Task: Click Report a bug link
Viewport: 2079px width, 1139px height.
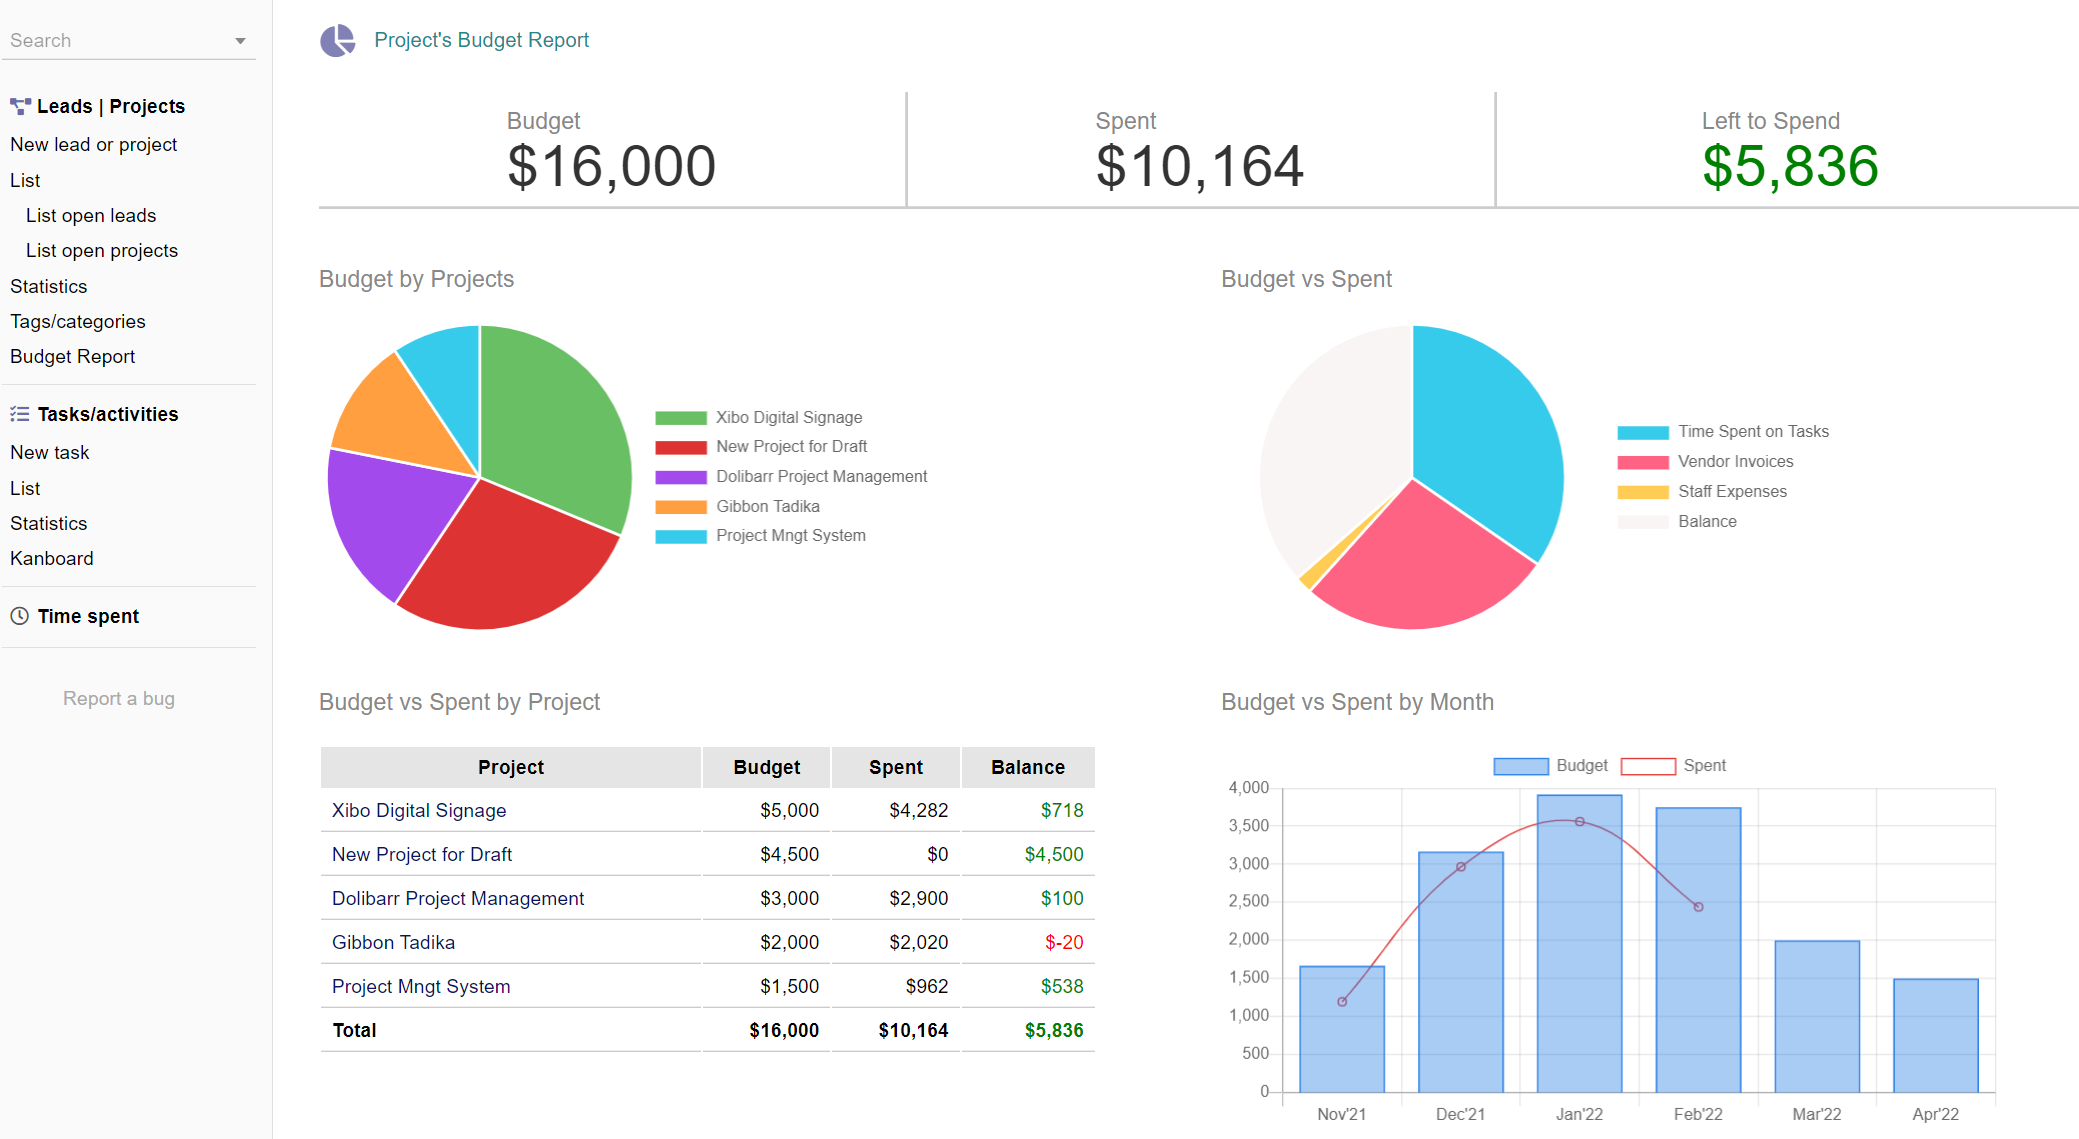Action: click(119, 698)
